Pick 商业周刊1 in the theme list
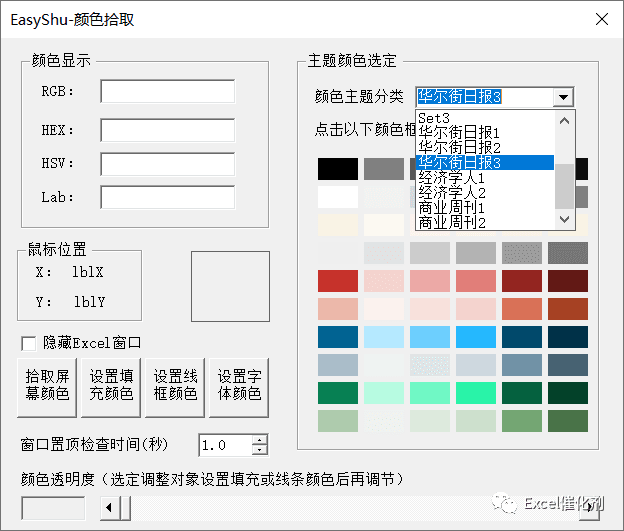624x531 pixels. 485,207
